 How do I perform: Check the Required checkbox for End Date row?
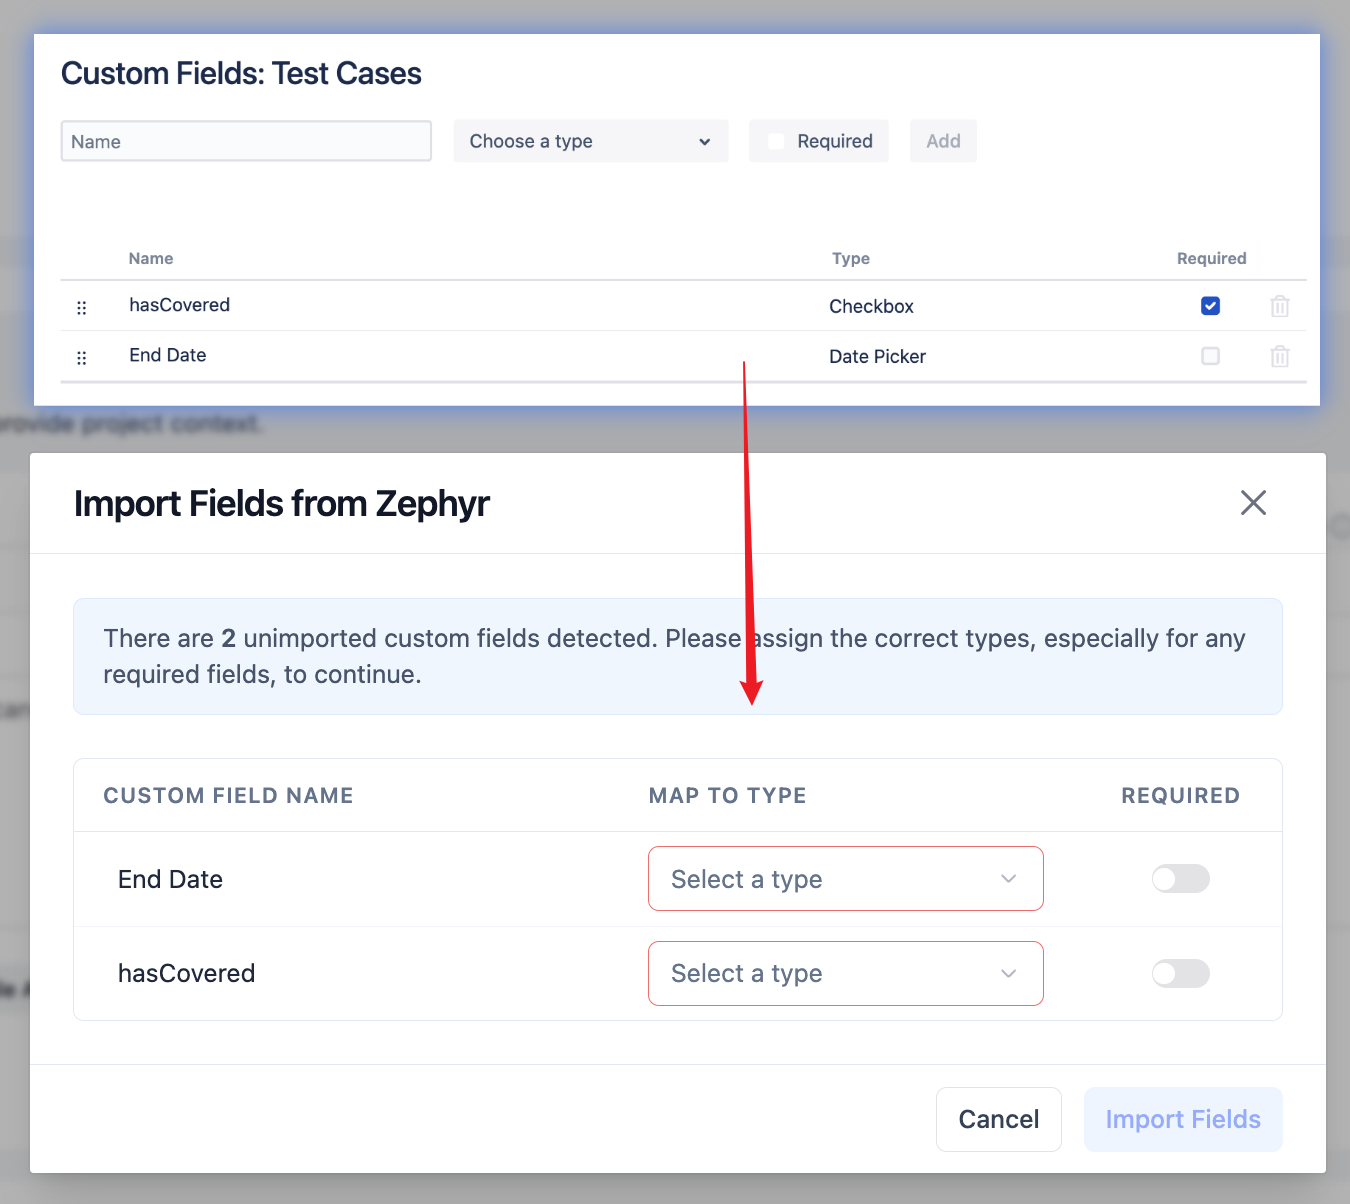point(1210,356)
